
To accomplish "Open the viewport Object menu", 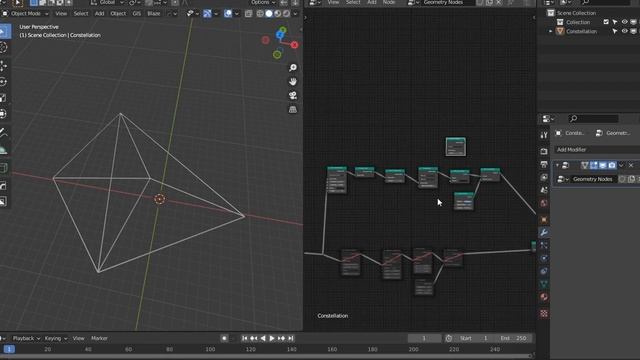I will click(x=118, y=13).
